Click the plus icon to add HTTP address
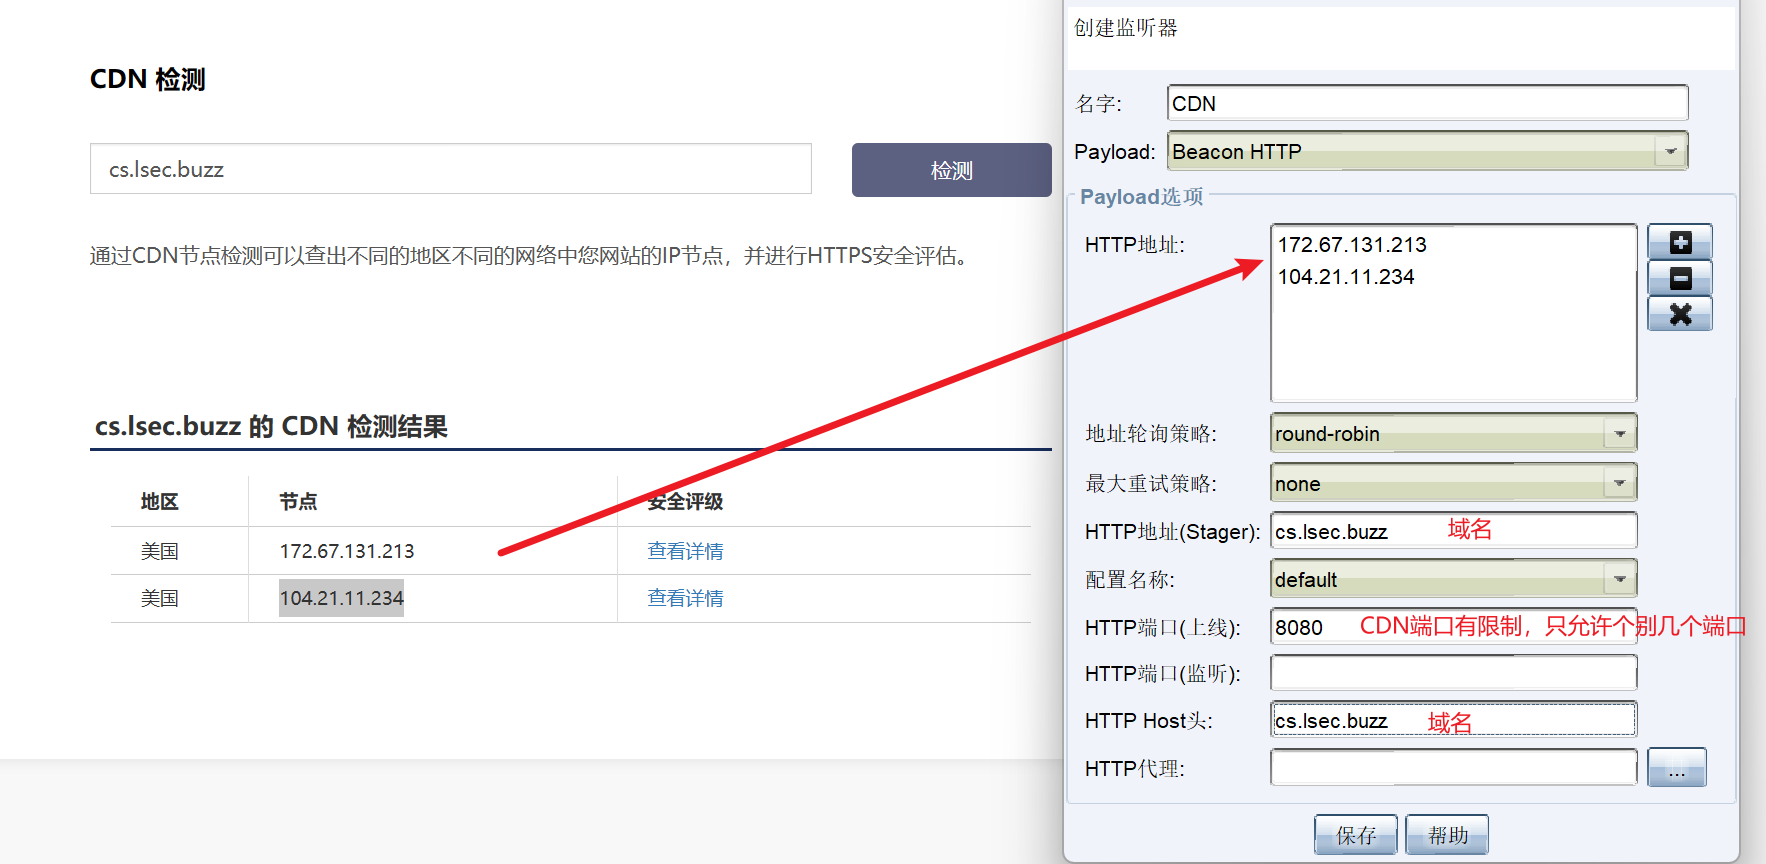 tap(1679, 243)
